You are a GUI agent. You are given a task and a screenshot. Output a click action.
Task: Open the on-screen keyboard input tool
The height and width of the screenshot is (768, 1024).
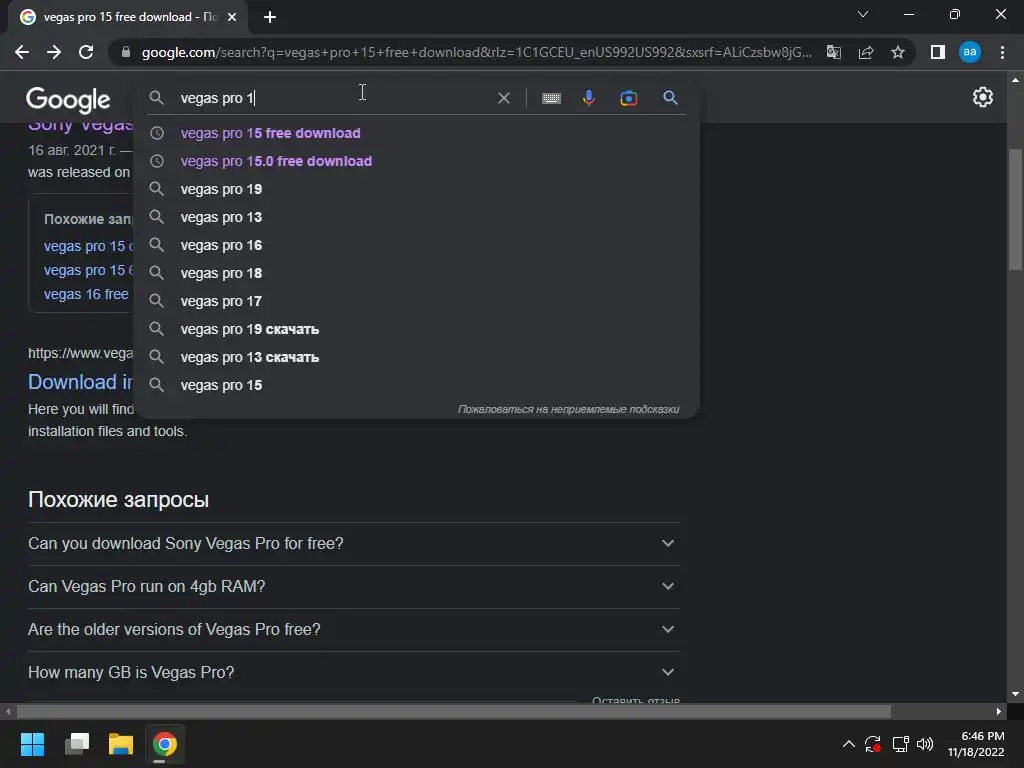click(x=551, y=98)
